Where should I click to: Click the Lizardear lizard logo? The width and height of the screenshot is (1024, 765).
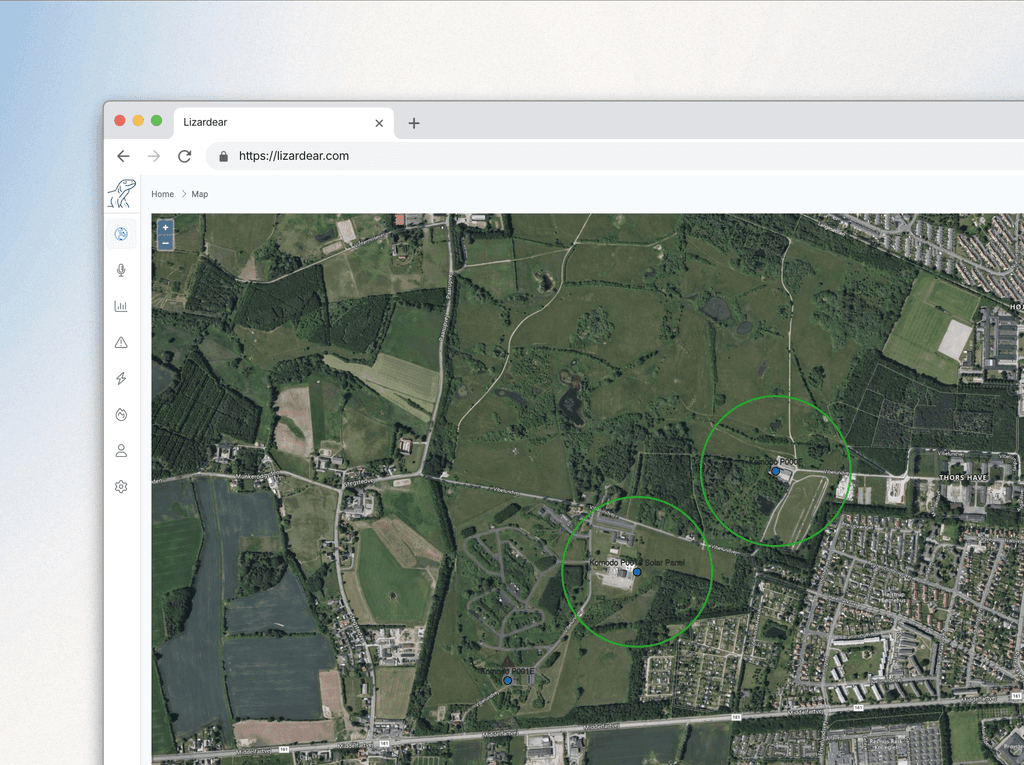tap(122, 193)
